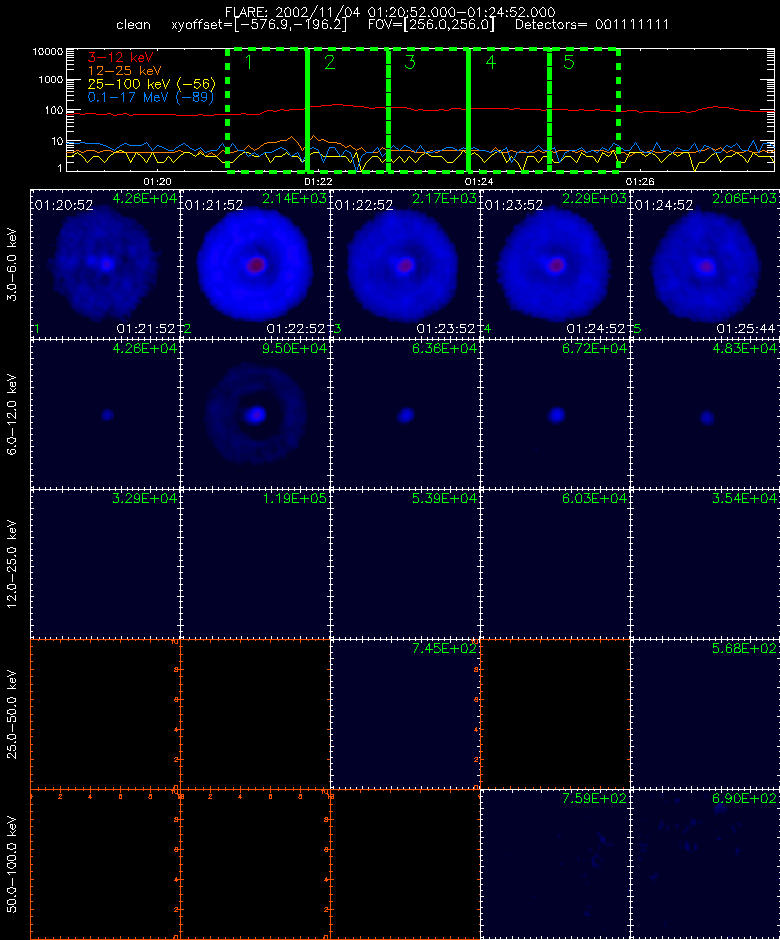Screen dimensions: 780x940
Task: Click the 3.0-6.0 keV row label
Action: click(11, 264)
